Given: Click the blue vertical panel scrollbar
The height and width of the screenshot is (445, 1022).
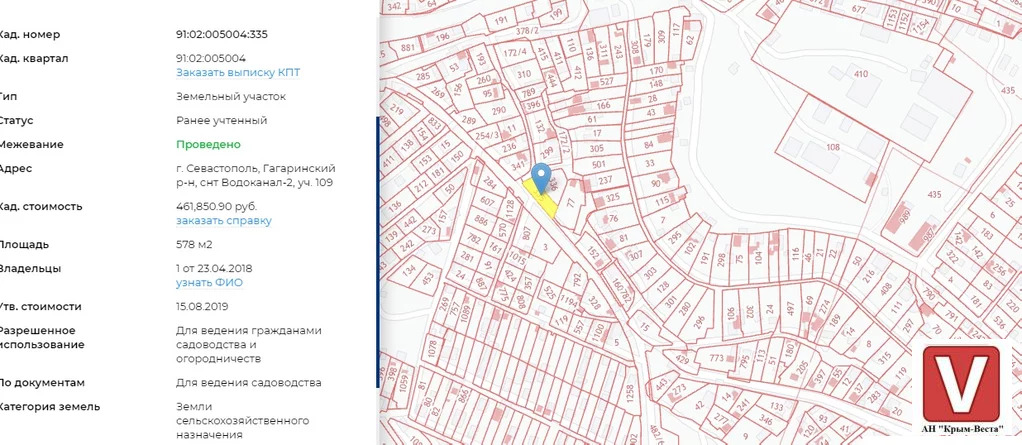Looking at the screenshot, I should (x=377, y=250).
